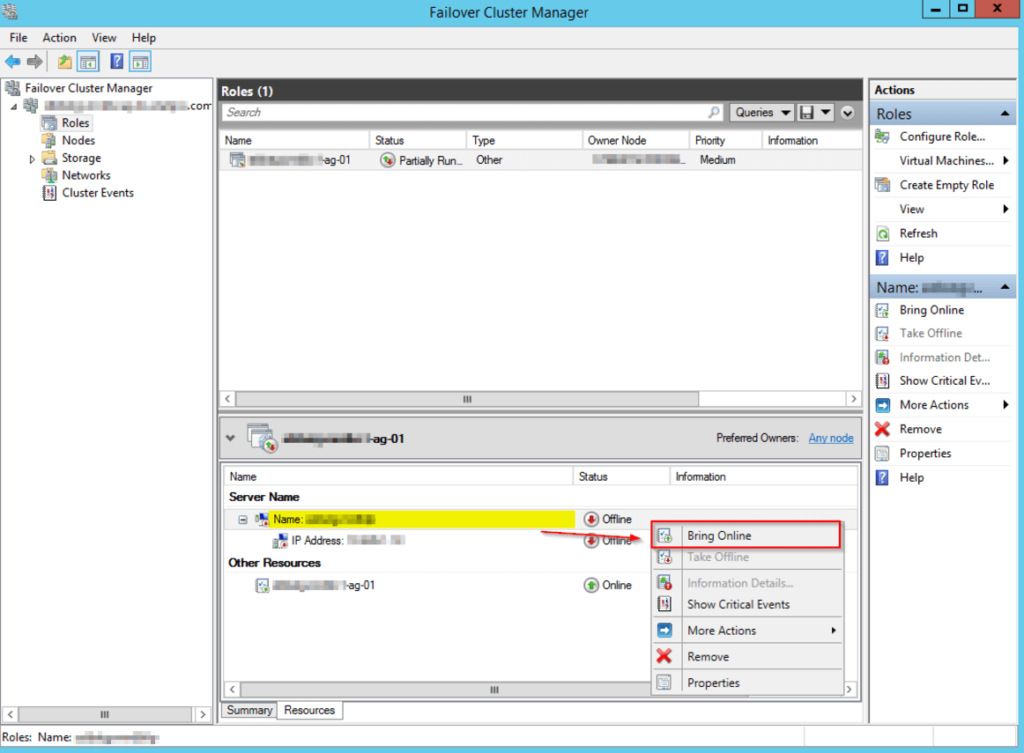Collapse the Server Name resource tree

point(242,520)
